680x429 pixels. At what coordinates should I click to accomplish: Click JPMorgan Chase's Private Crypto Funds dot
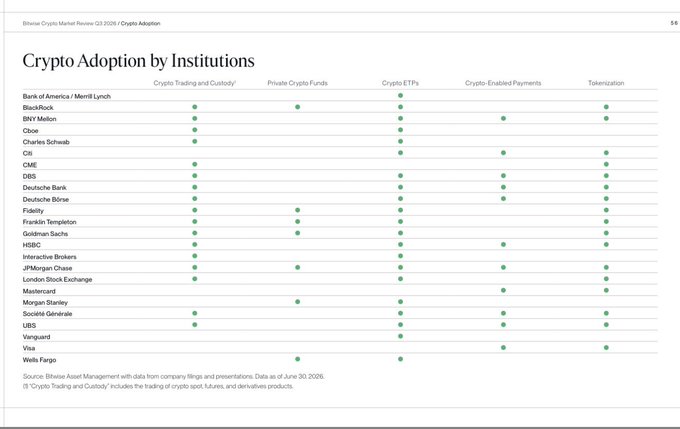click(298, 267)
